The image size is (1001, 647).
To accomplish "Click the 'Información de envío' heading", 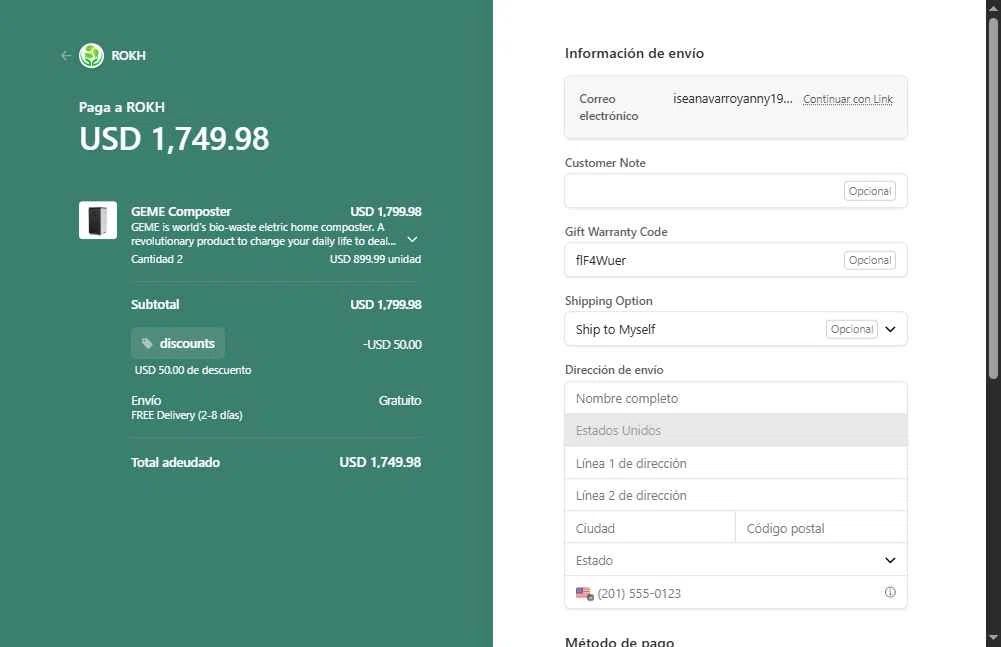I will click(635, 53).
